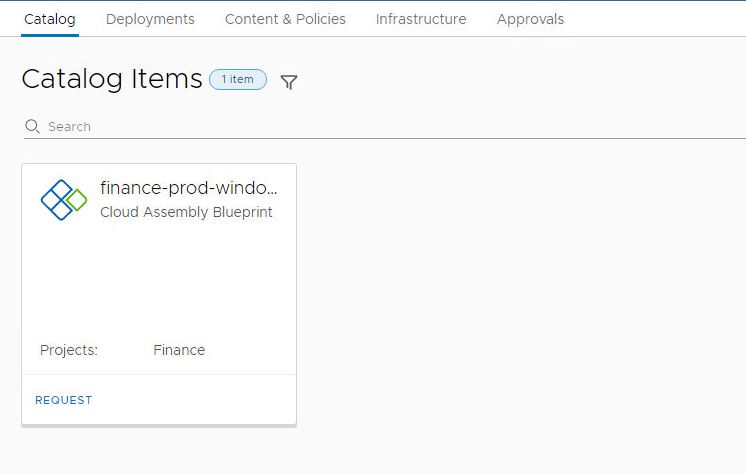Click the card footer right of REQUEST
The image size is (746, 474).
[200, 400]
